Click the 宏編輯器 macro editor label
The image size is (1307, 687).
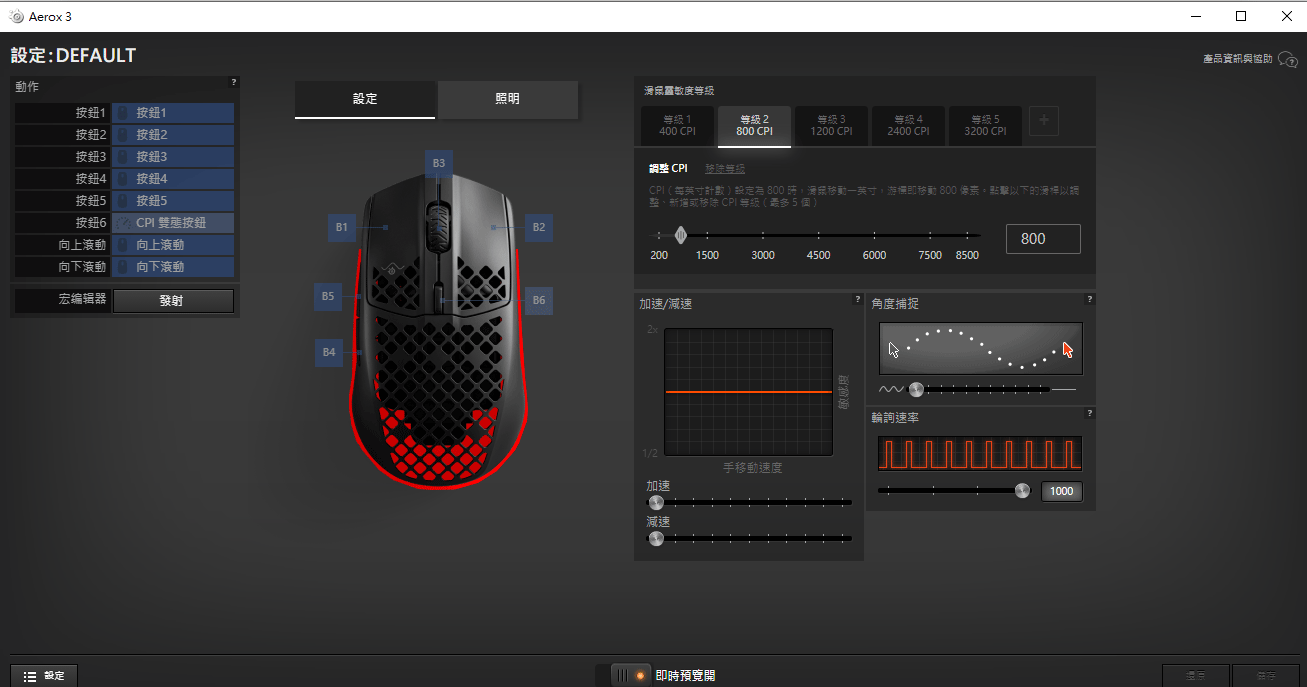pos(82,299)
